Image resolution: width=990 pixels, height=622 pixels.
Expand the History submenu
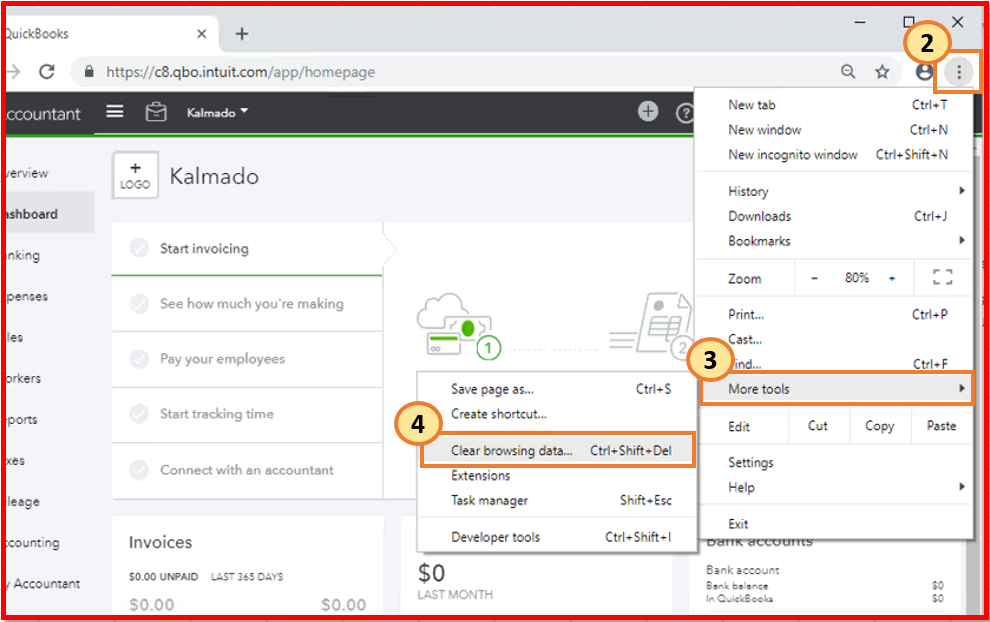[835, 191]
